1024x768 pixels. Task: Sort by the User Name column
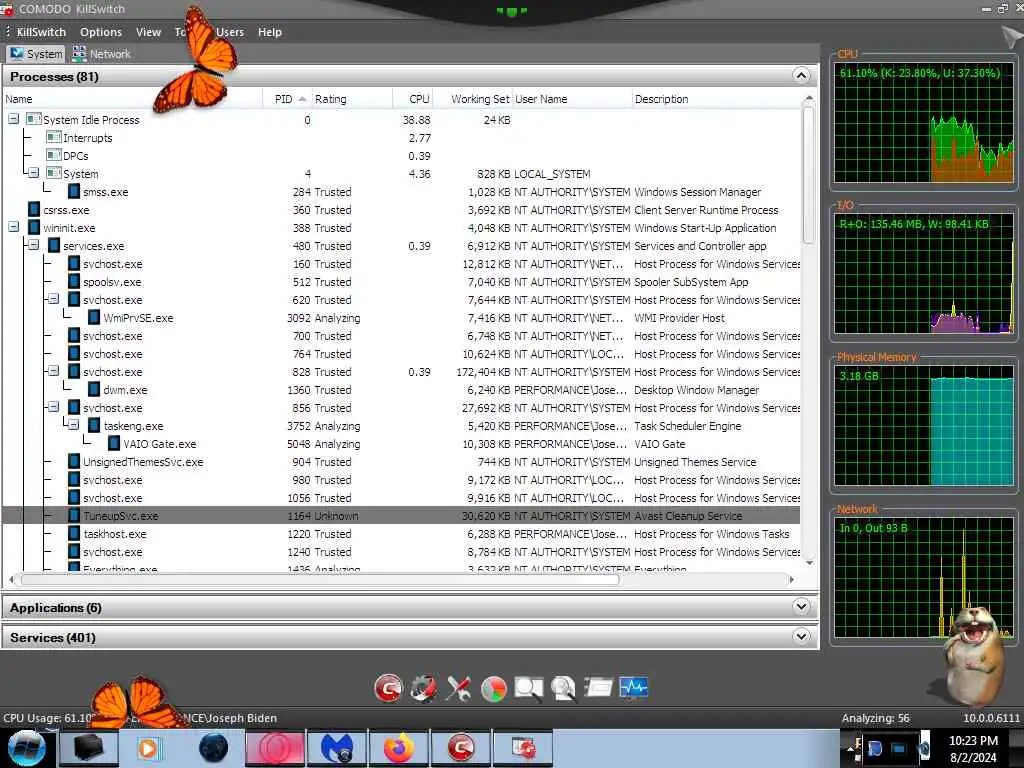click(x=571, y=99)
